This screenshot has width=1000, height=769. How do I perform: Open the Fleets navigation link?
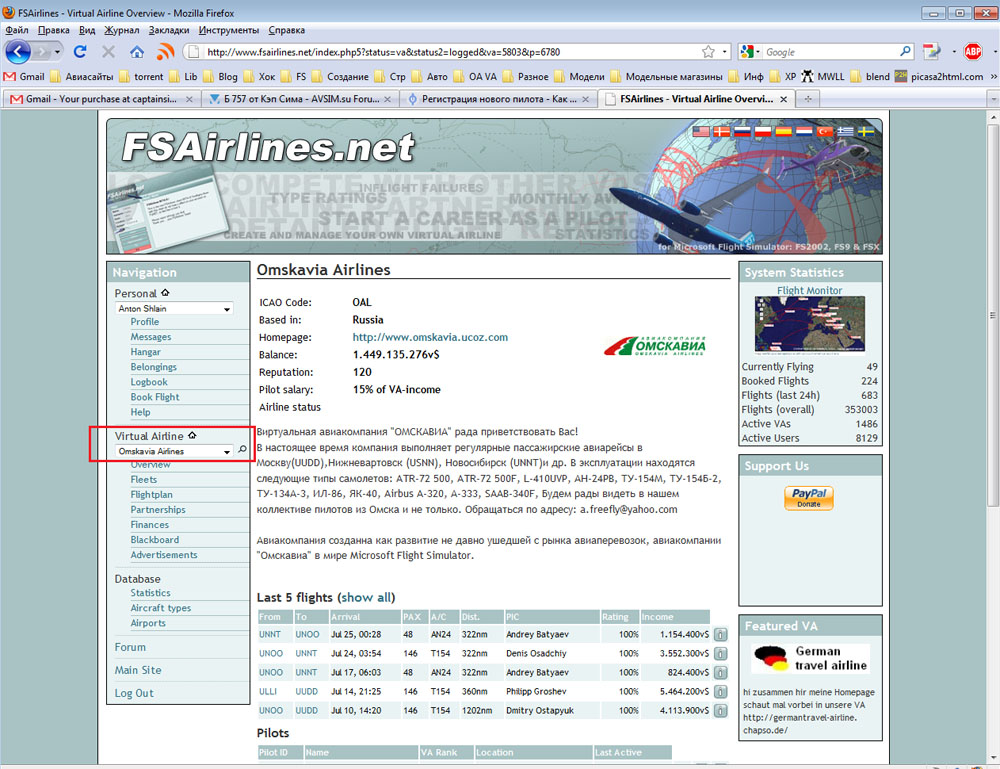pyautogui.click(x=143, y=480)
